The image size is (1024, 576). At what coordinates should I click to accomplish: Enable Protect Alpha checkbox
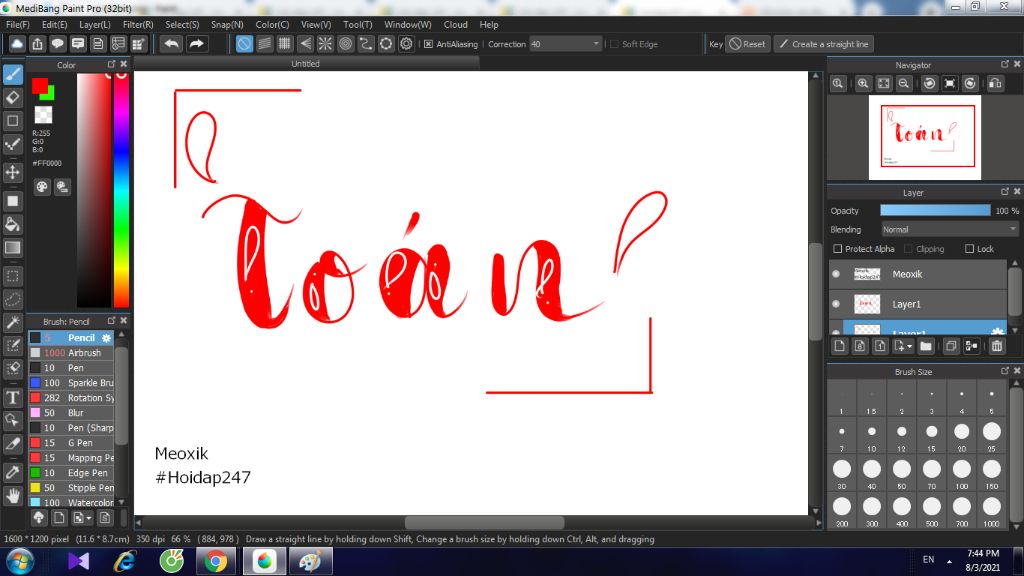pos(838,249)
